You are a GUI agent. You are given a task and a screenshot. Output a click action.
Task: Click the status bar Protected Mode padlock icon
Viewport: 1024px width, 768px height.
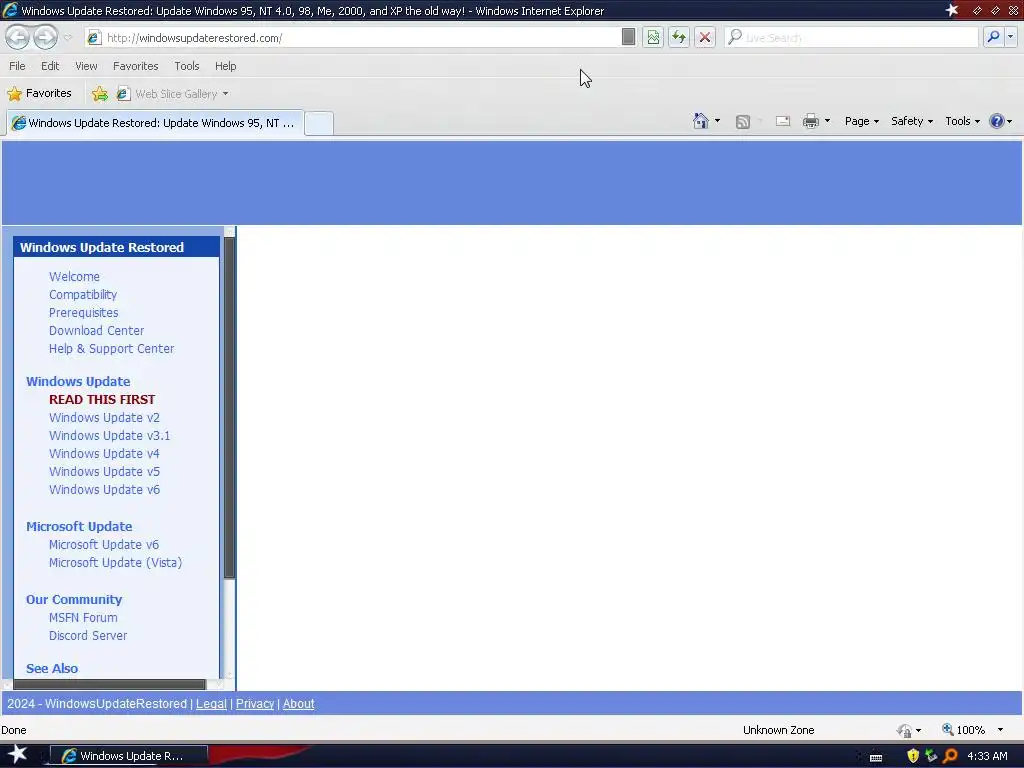point(904,730)
